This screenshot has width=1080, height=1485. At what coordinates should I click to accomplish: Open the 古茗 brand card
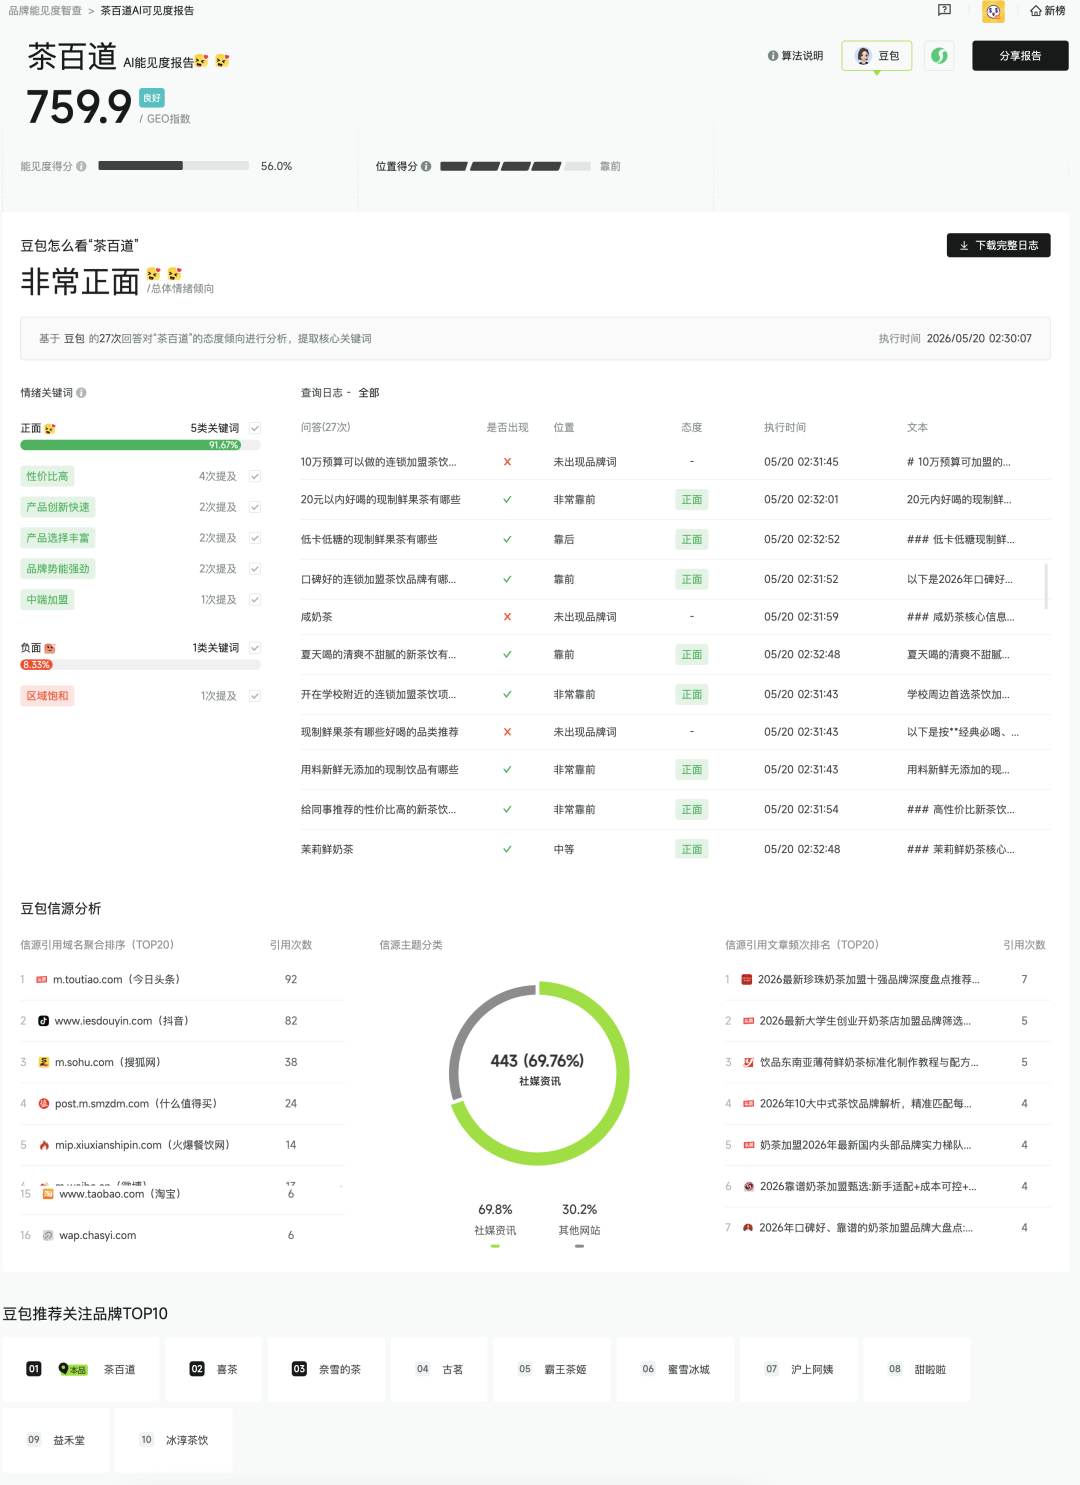pyautogui.click(x=439, y=1369)
